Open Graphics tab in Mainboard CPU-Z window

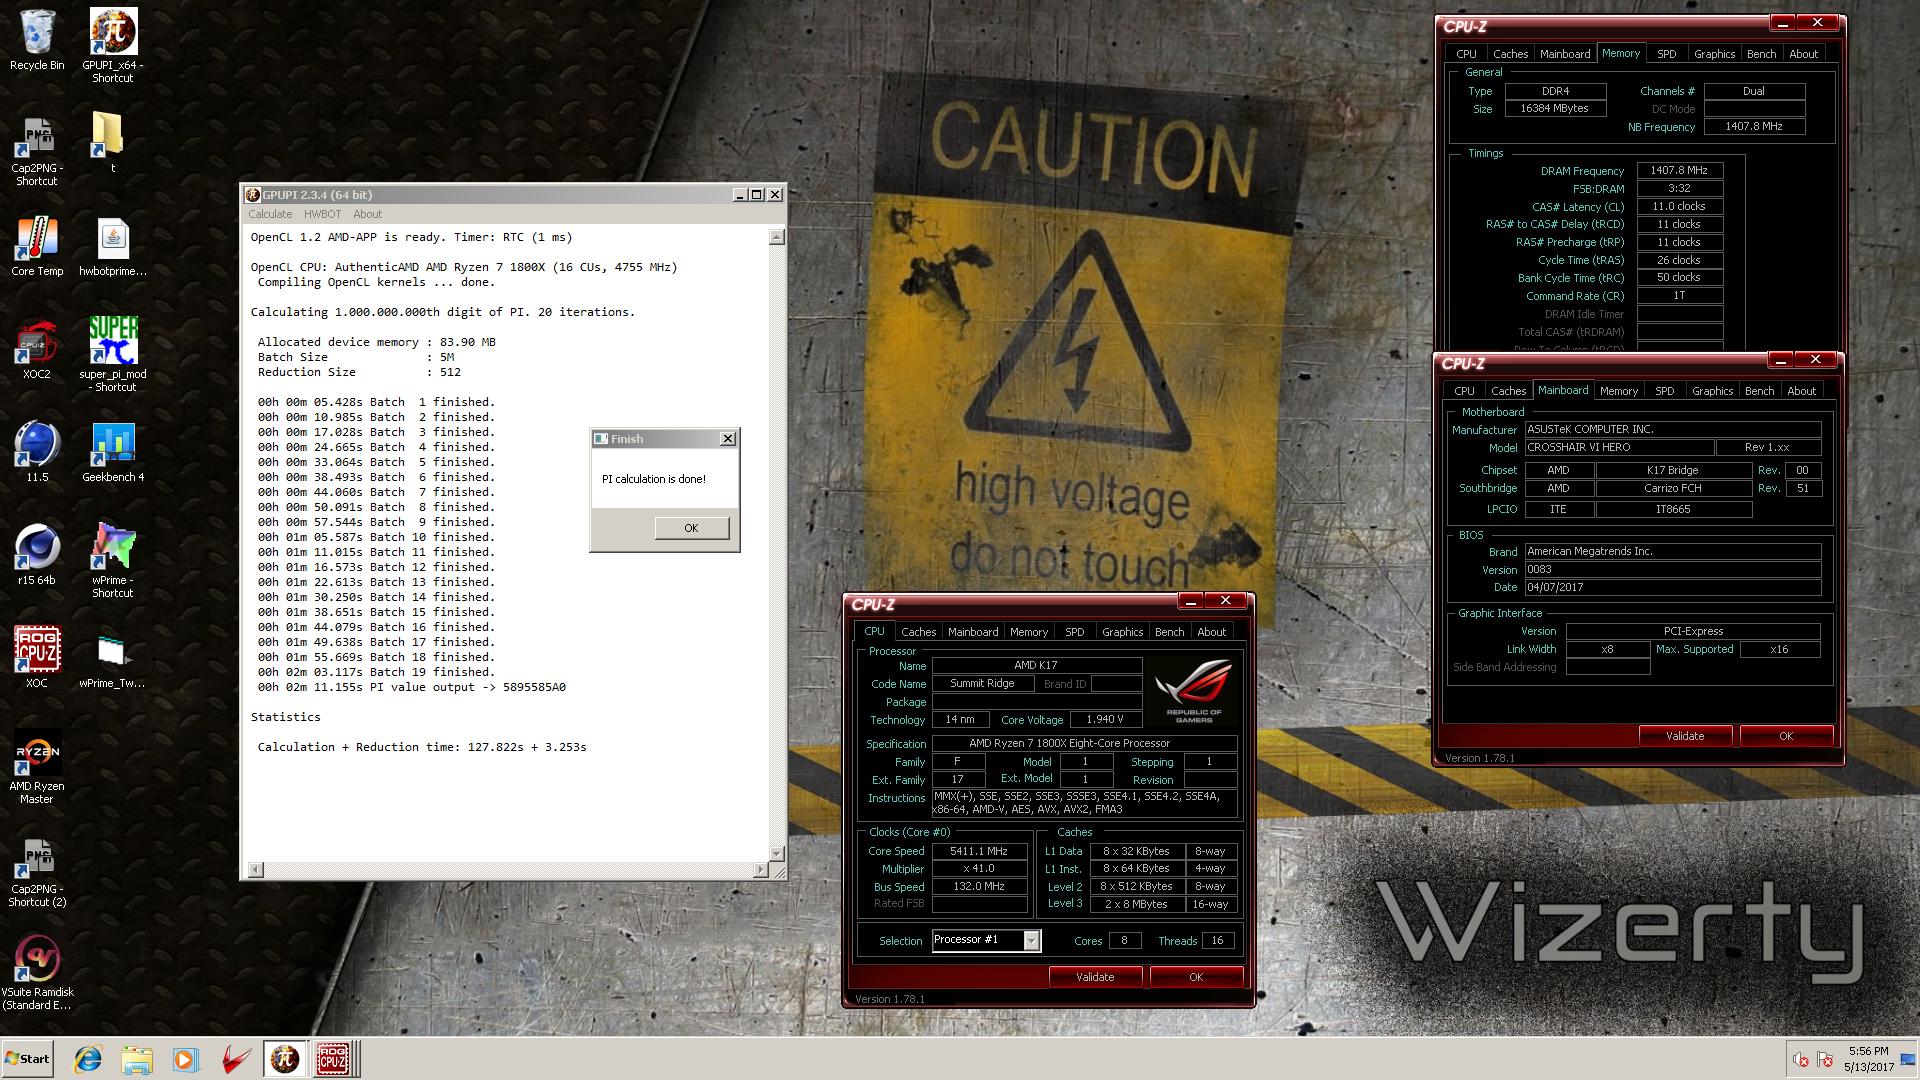click(x=1712, y=391)
